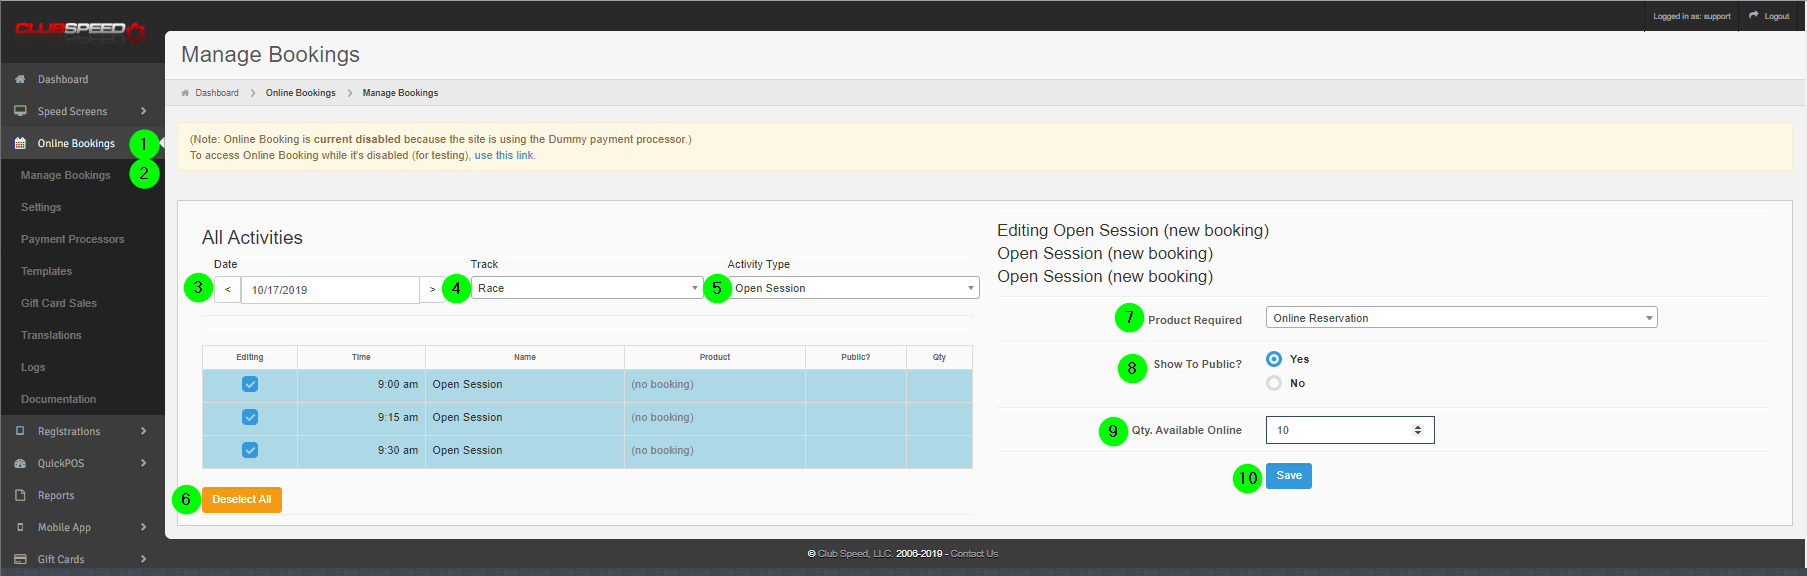Expand the Mobile App submenu arrow
The width and height of the screenshot is (1807, 576).
[x=144, y=527]
